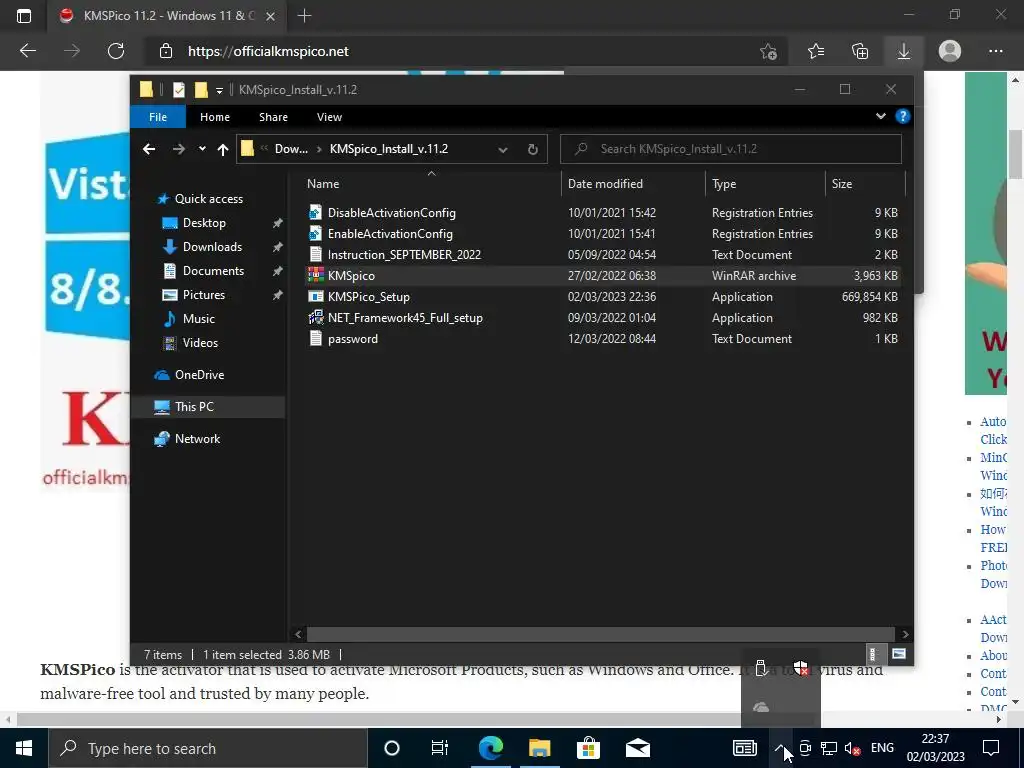This screenshot has height=768, width=1024.
Task: Open the Home ribbon tab
Action: (x=215, y=117)
